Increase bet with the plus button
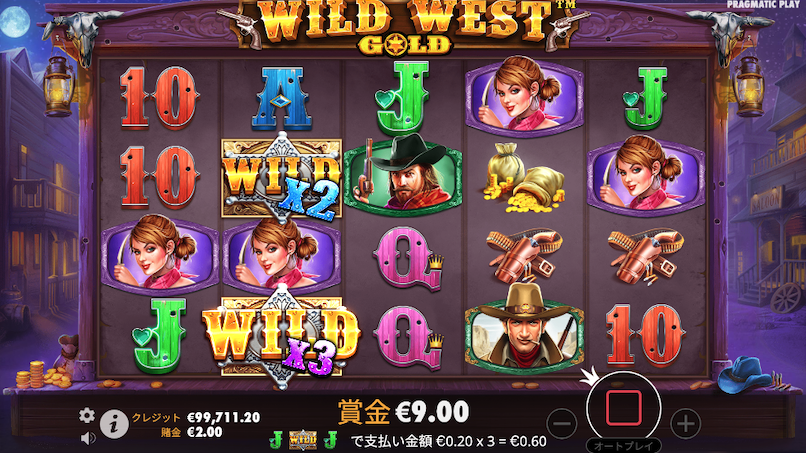 point(686,424)
